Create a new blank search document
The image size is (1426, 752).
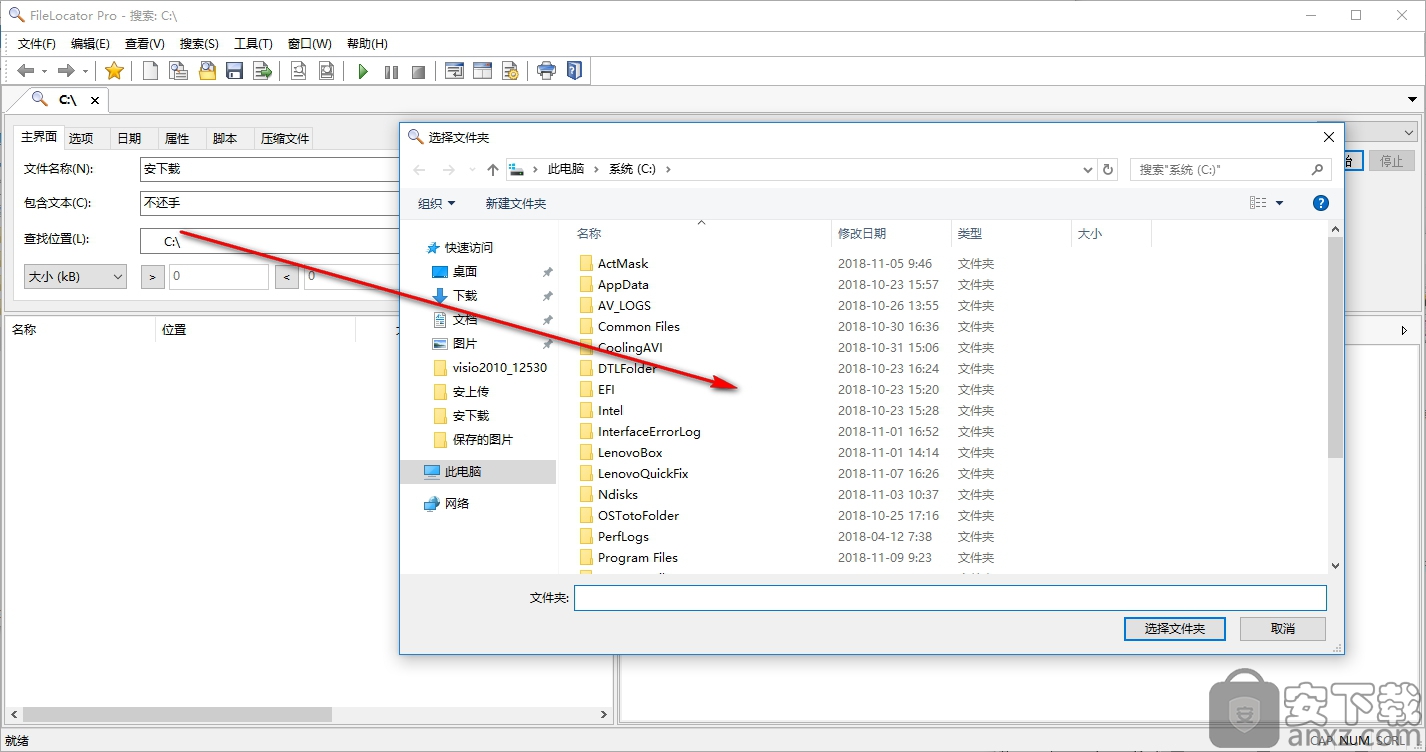pyautogui.click(x=150, y=71)
